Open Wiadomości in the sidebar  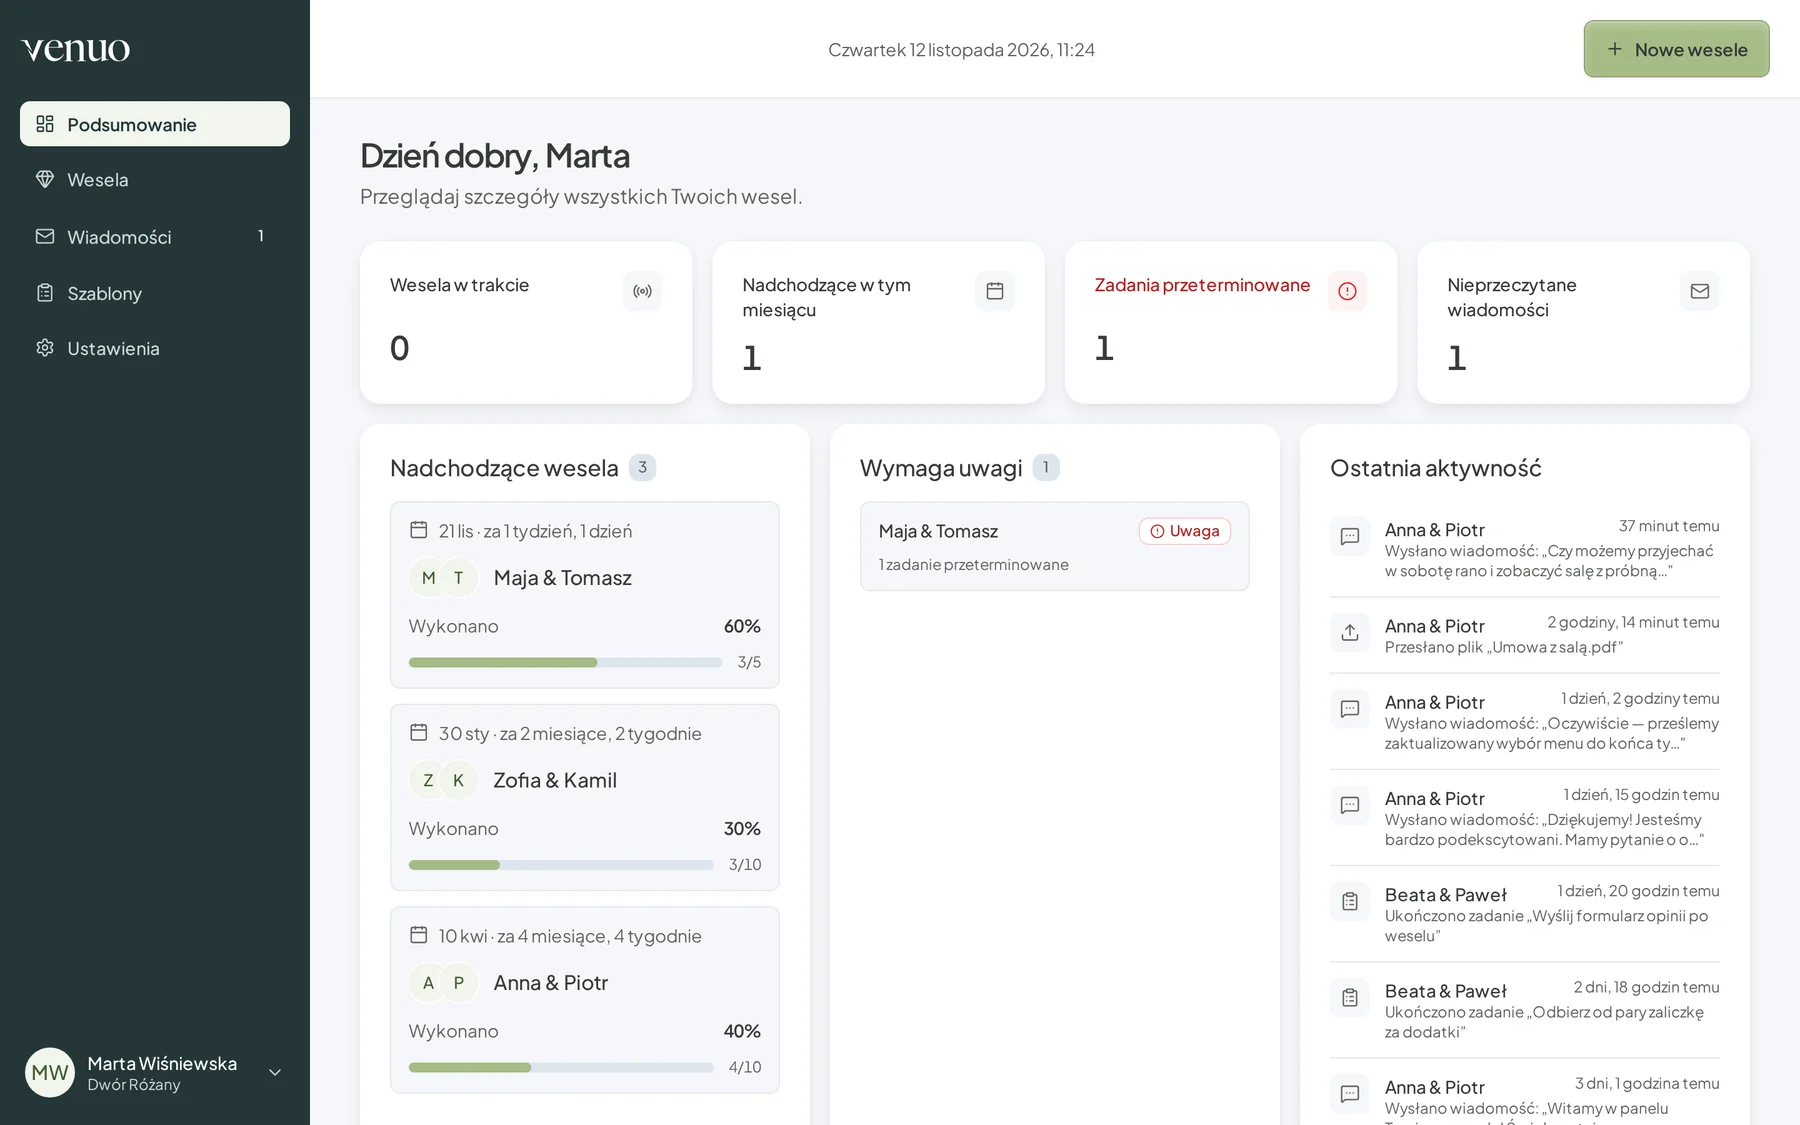(155, 237)
